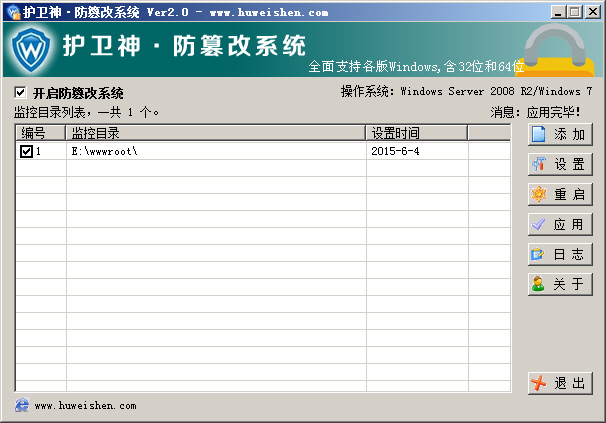
Task: Click the title bar application icon
Action: point(13,12)
